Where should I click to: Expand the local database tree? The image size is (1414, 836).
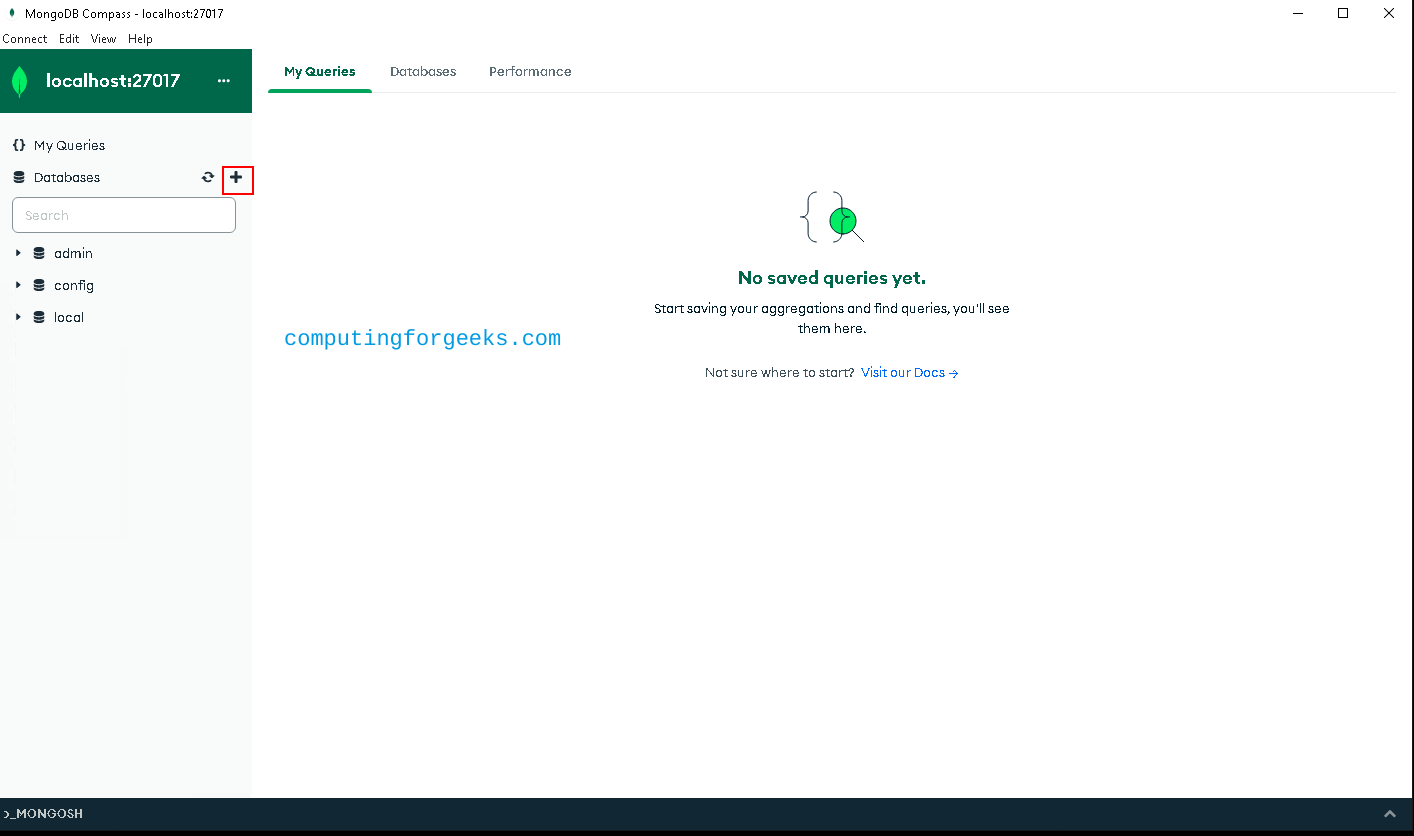[x=17, y=317]
